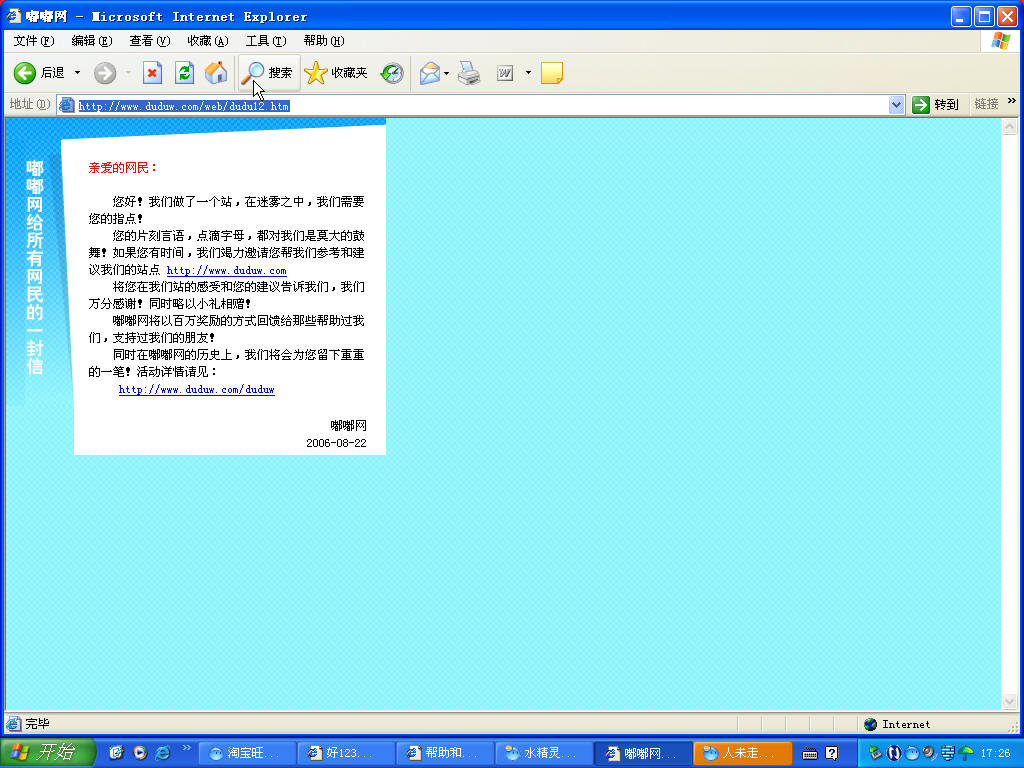
Task: Switch to the 帮助和... taskbar window
Action: (x=445, y=753)
